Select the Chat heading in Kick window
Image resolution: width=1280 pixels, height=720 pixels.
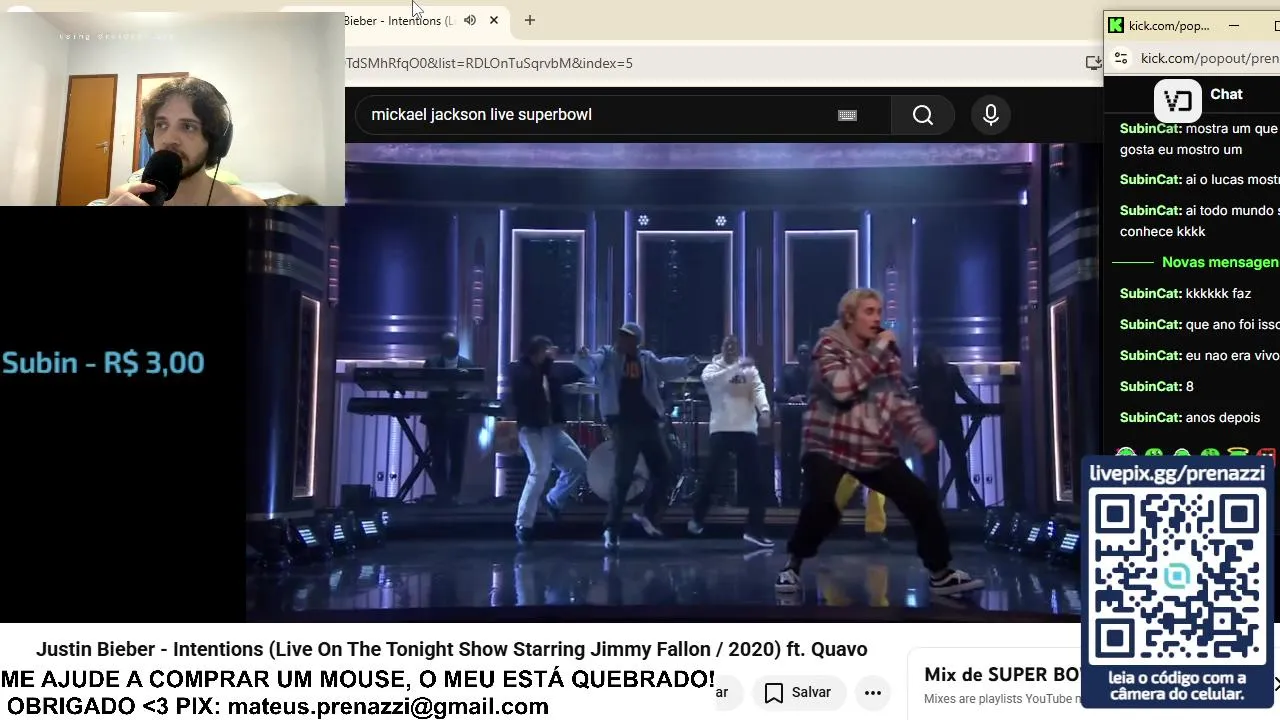[x=1226, y=94]
